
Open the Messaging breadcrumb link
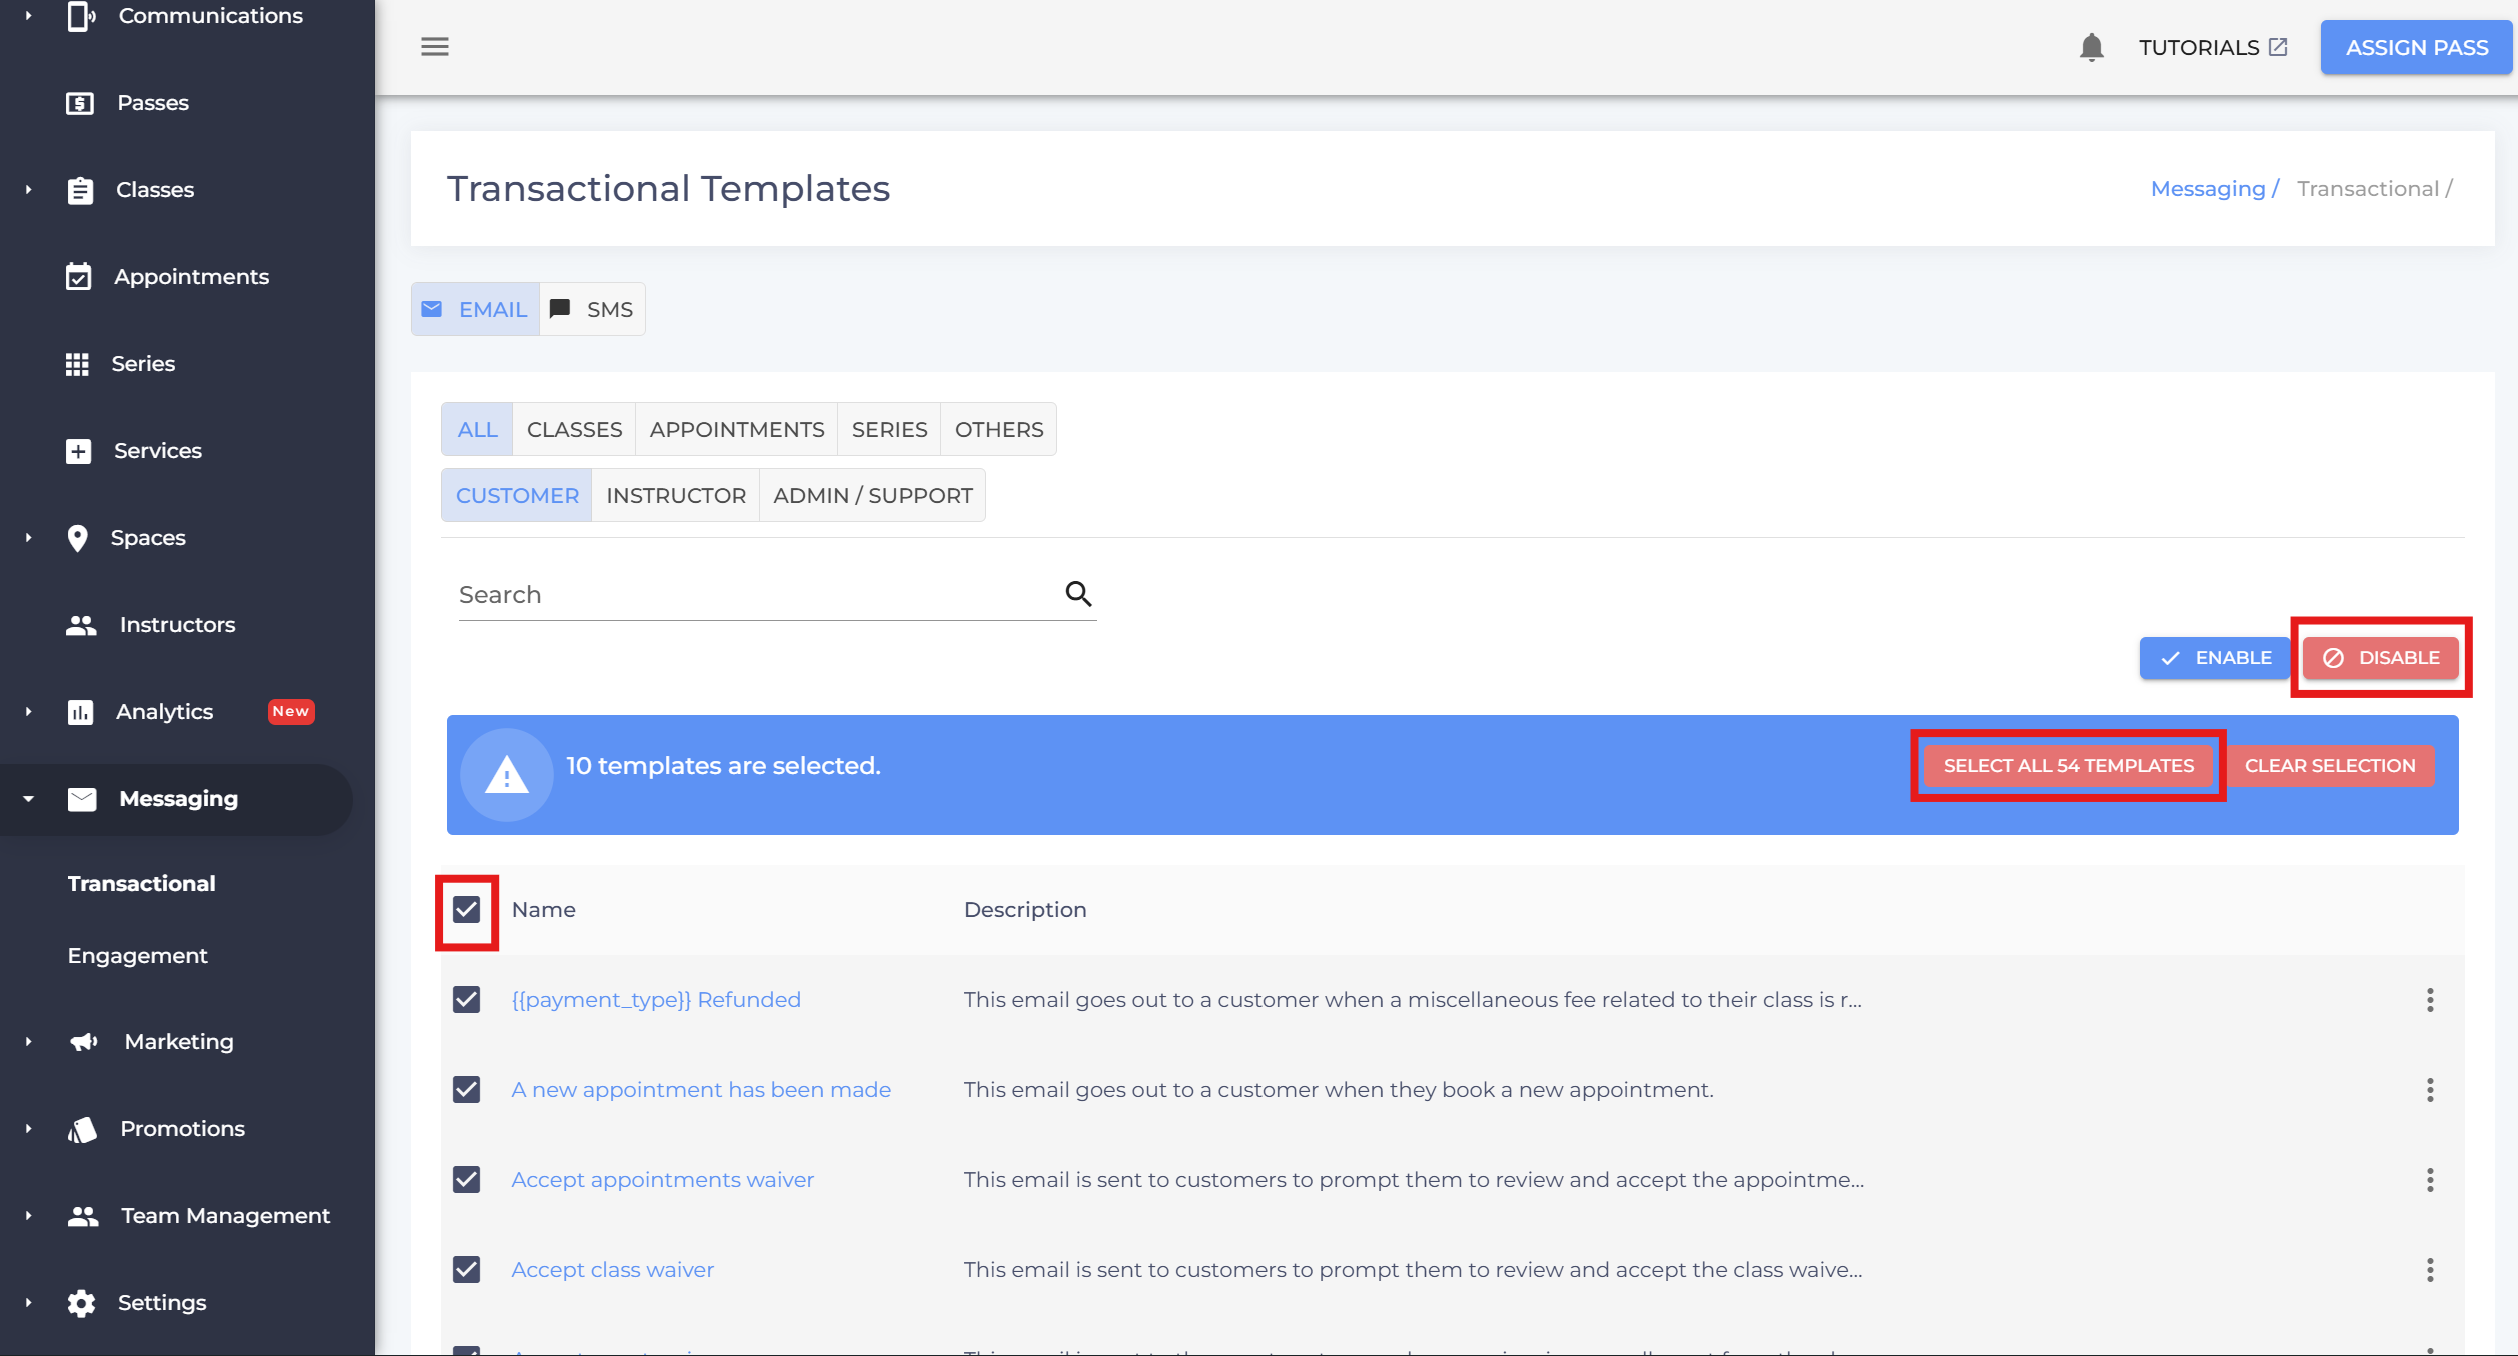(x=2207, y=189)
